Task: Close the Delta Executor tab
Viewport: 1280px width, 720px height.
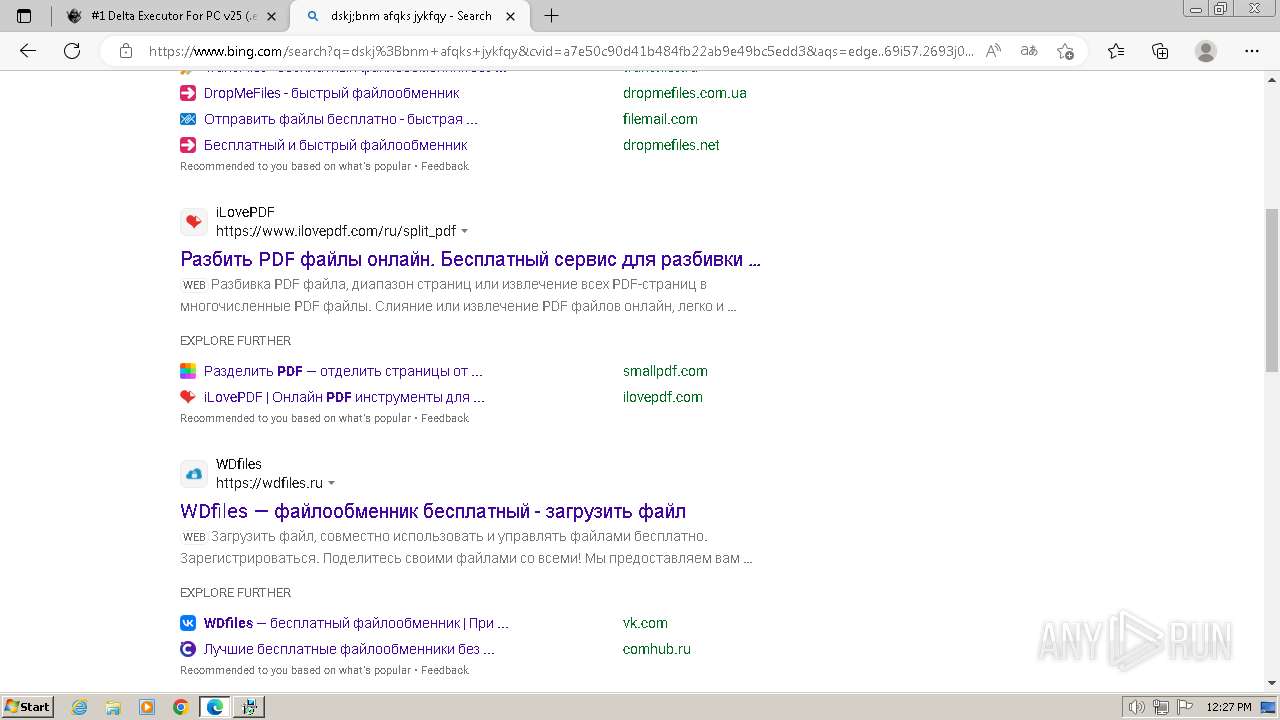Action: [271, 16]
